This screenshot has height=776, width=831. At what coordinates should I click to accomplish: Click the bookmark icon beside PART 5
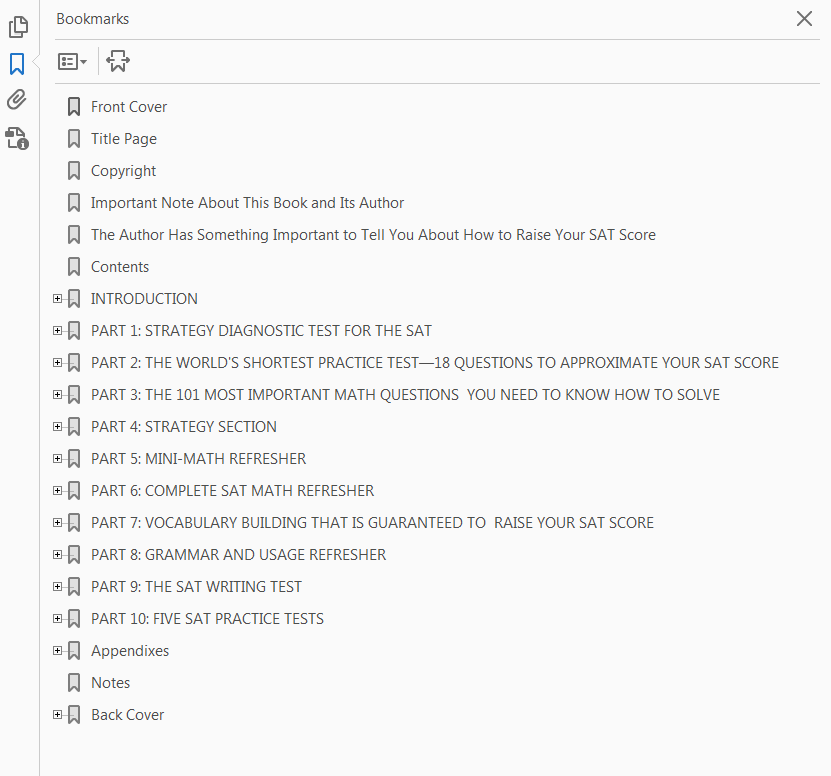pos(74,458)
